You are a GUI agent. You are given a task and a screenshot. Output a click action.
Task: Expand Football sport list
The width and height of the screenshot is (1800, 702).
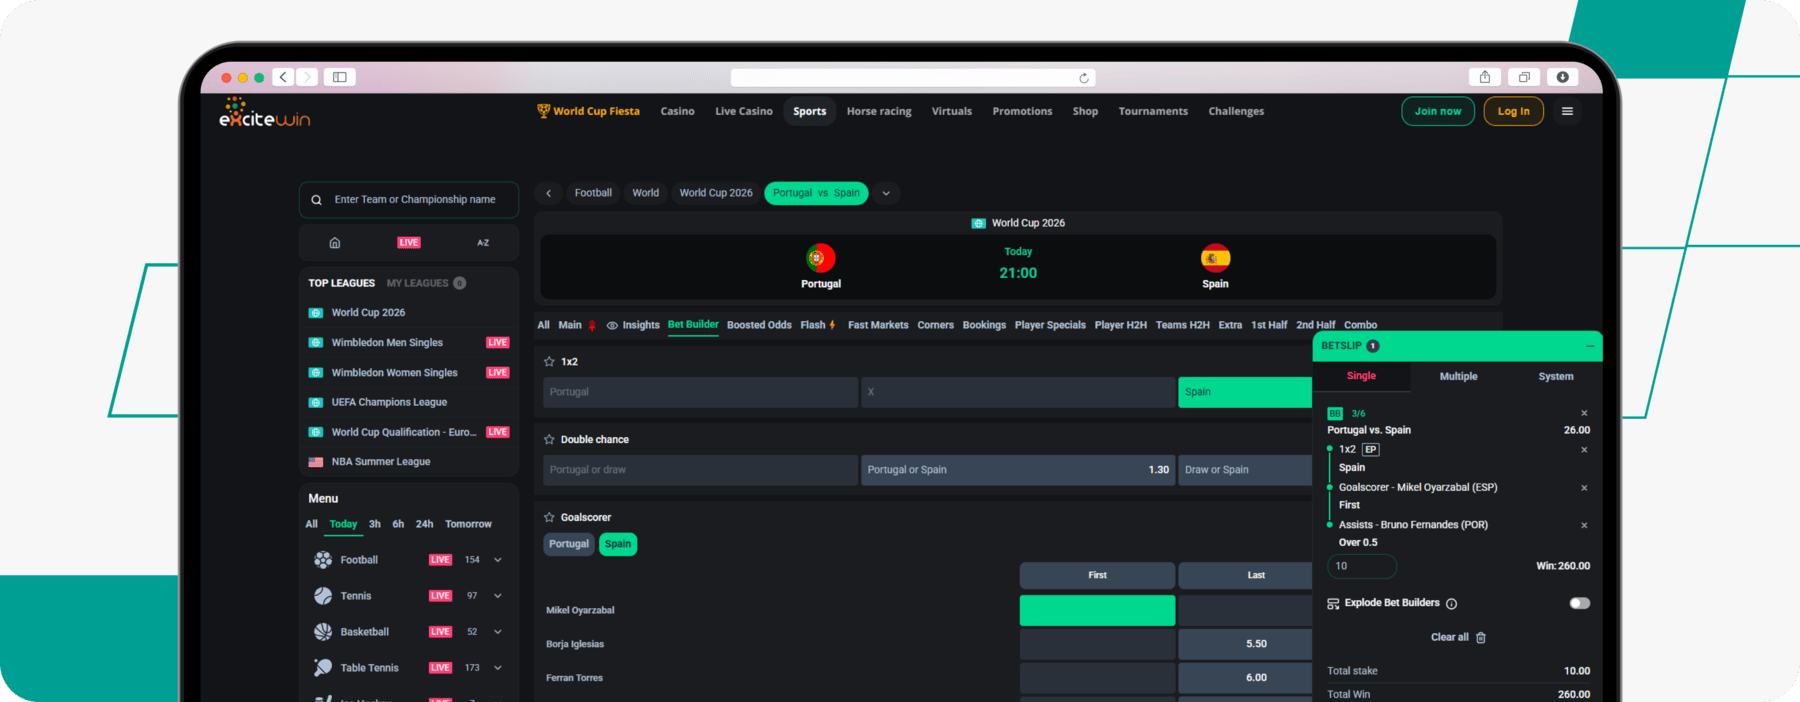click(498, 560)
